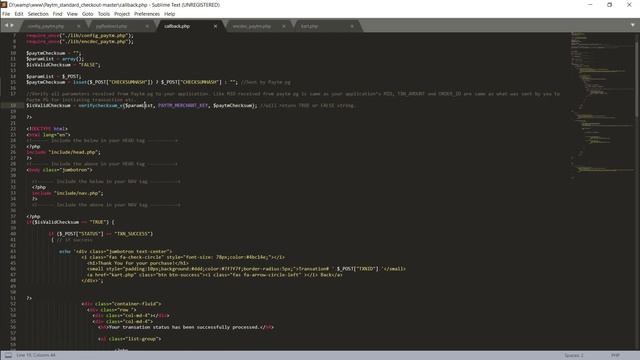
Task: Click the require_once config_paytm.php line
Action: click(80, 36)
